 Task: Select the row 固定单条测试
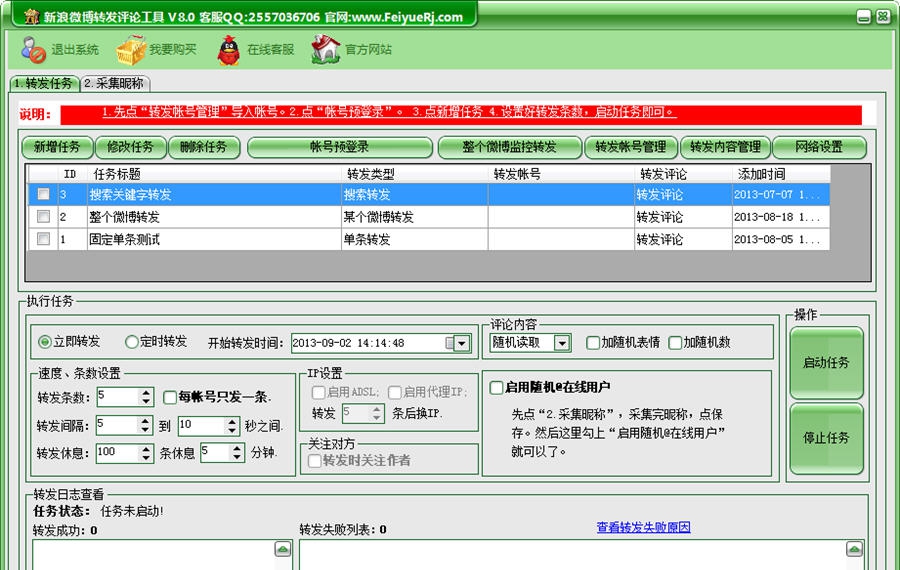(x=429, y=239)
